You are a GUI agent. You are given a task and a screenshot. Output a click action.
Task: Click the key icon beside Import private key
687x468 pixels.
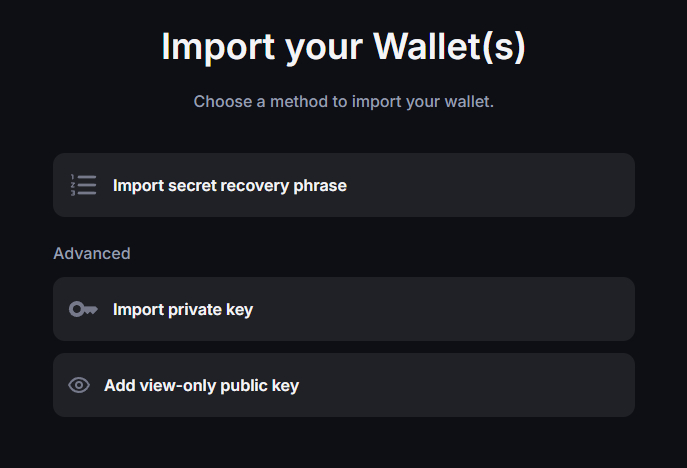[x=83, y=309]
